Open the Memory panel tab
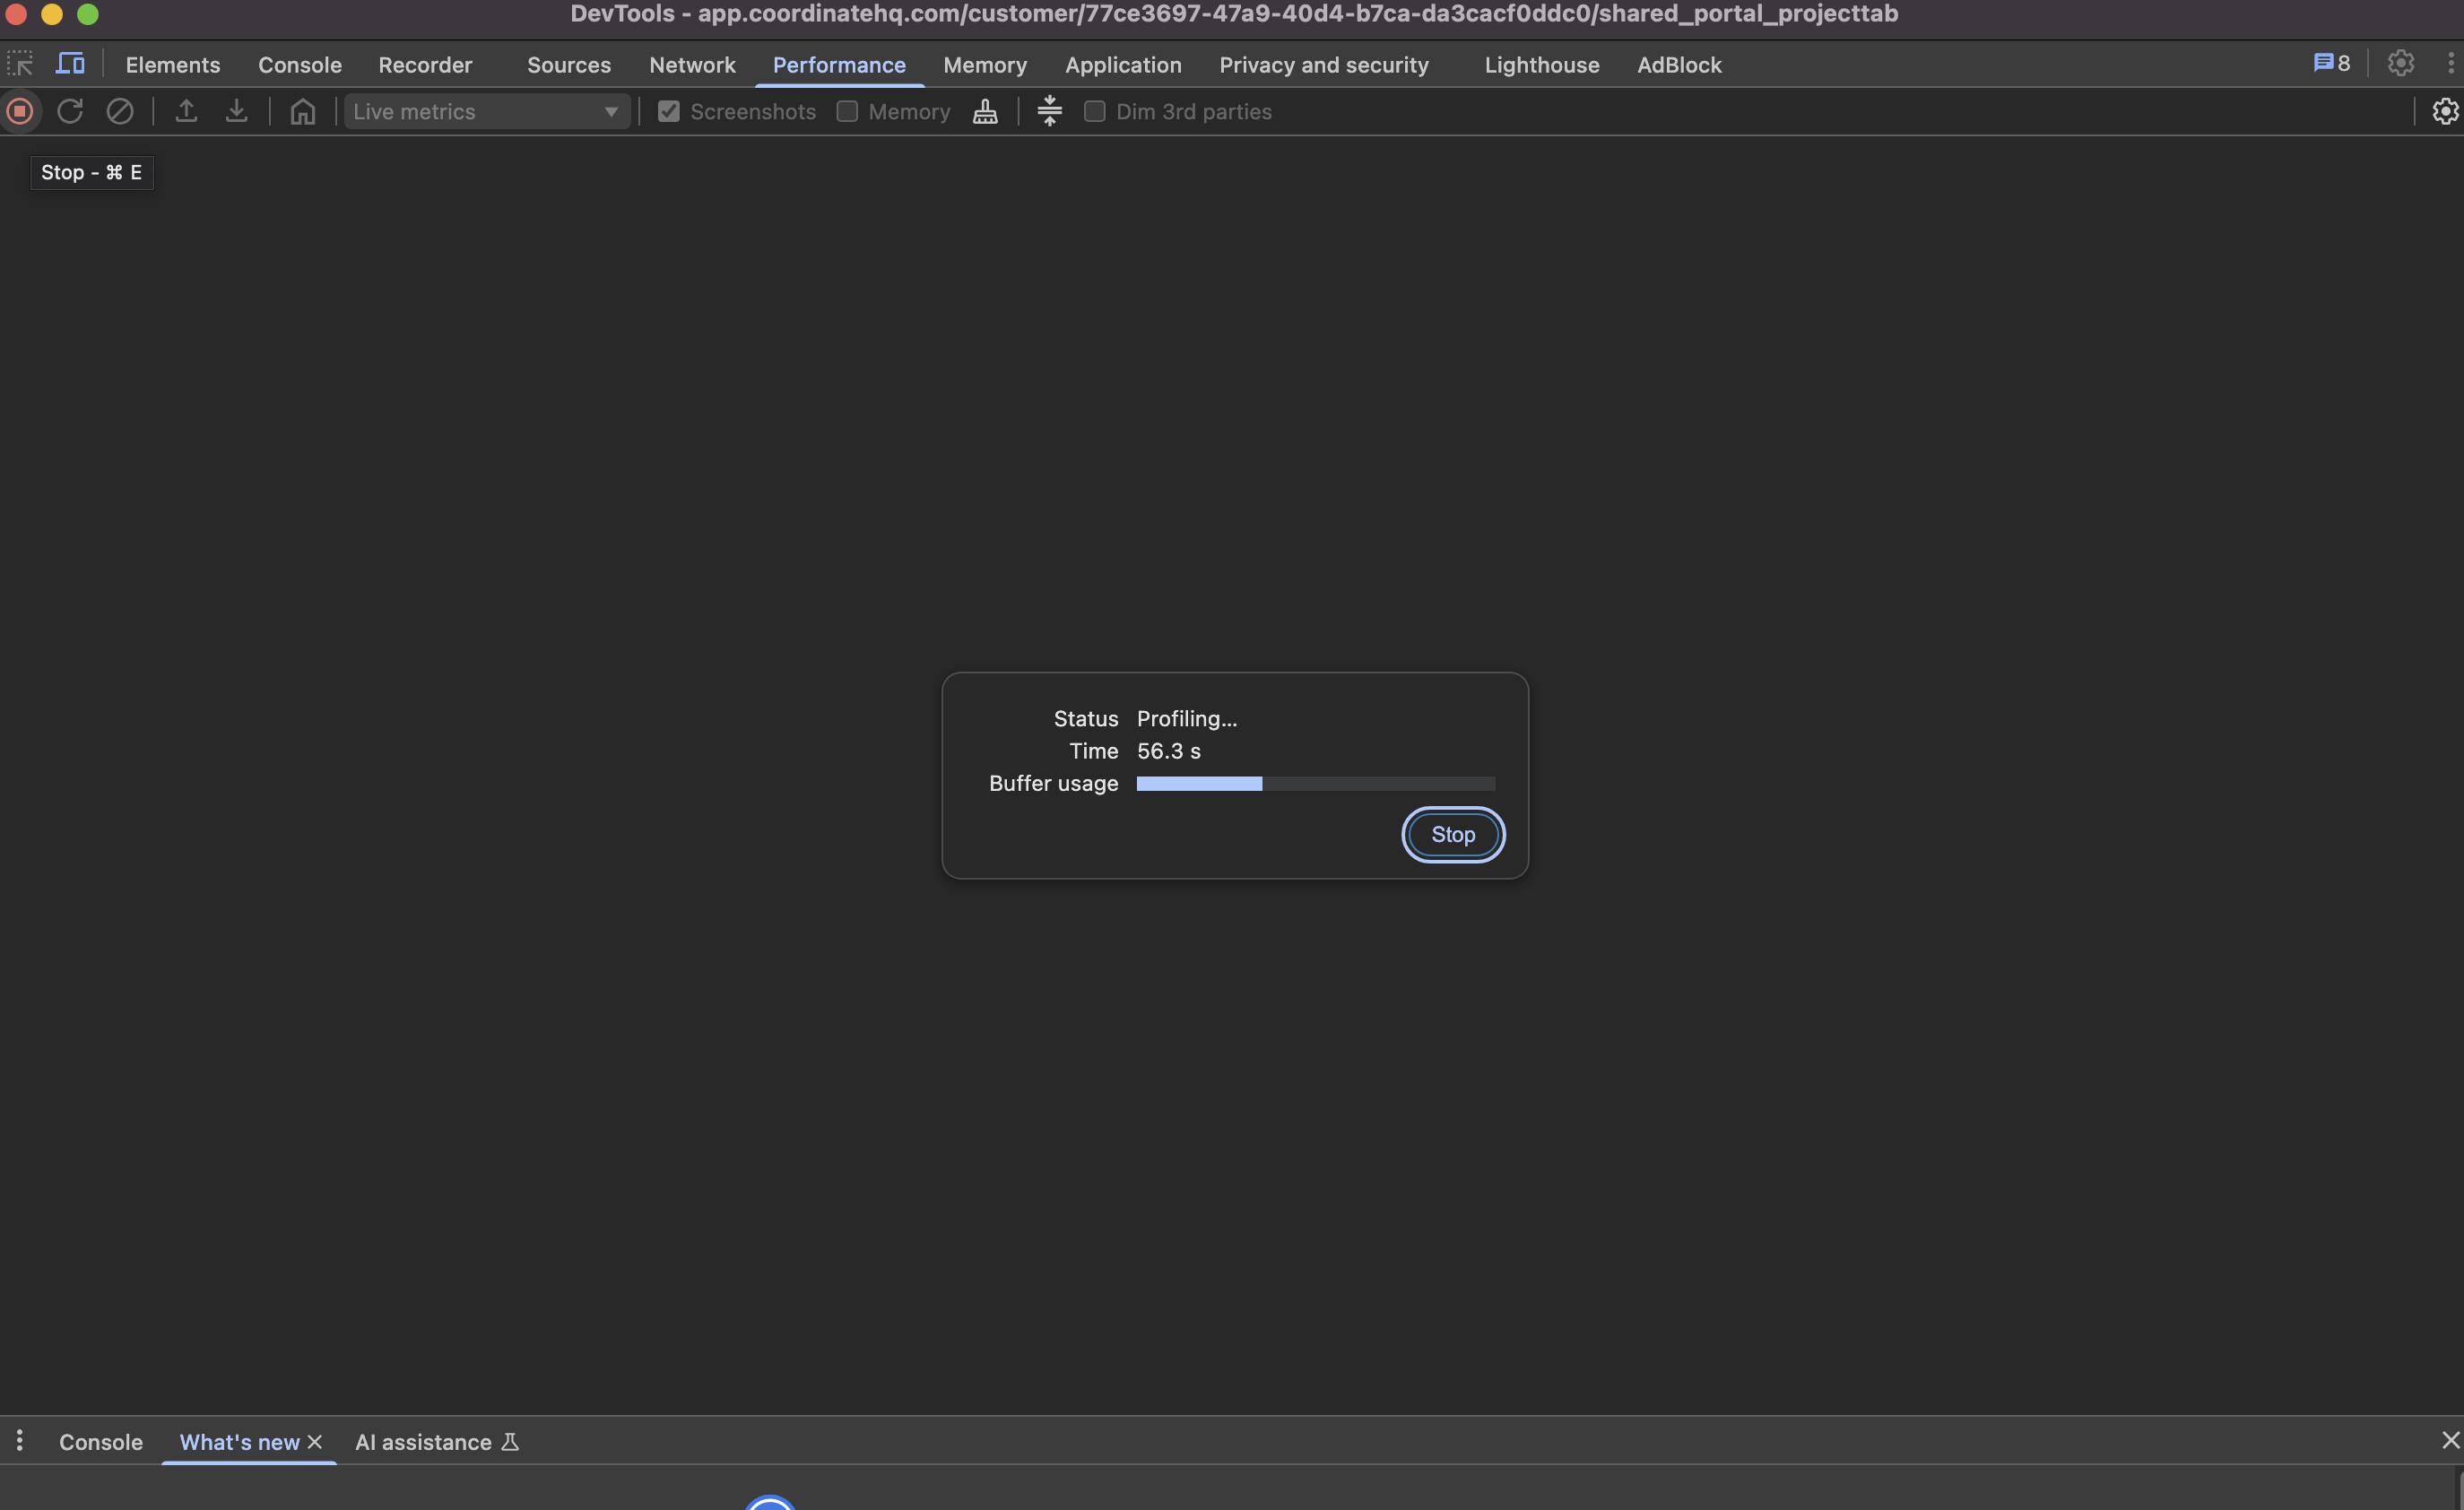Screen dimensions: 2464x1510 pyautogui.click(x=985, y=64)
